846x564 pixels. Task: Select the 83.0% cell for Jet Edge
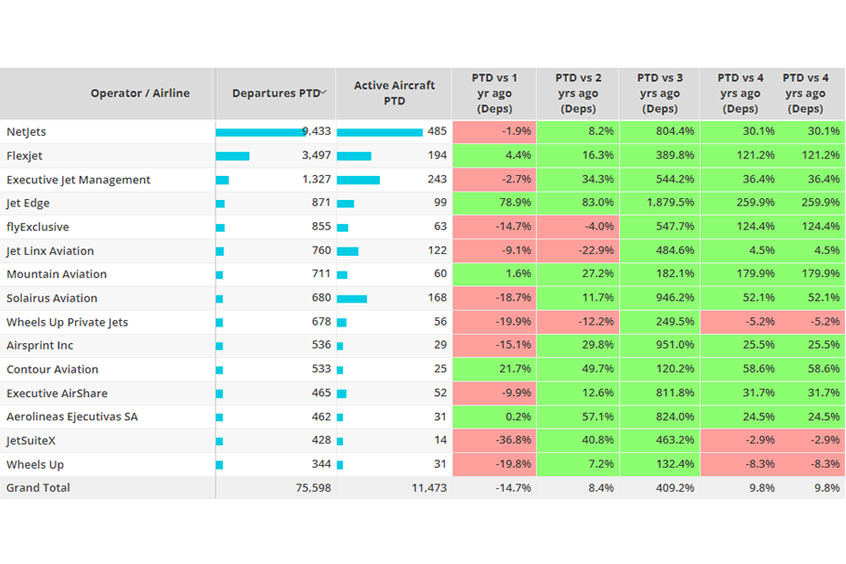coord(578,202)
